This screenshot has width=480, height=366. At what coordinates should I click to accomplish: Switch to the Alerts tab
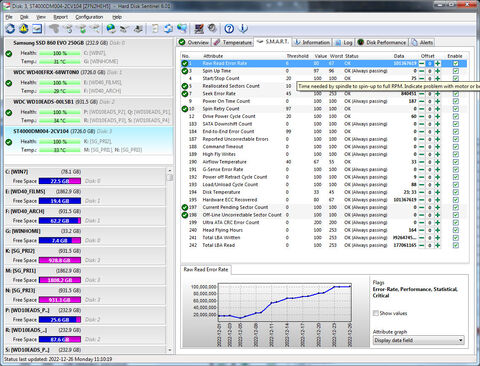tap(422, 42)
